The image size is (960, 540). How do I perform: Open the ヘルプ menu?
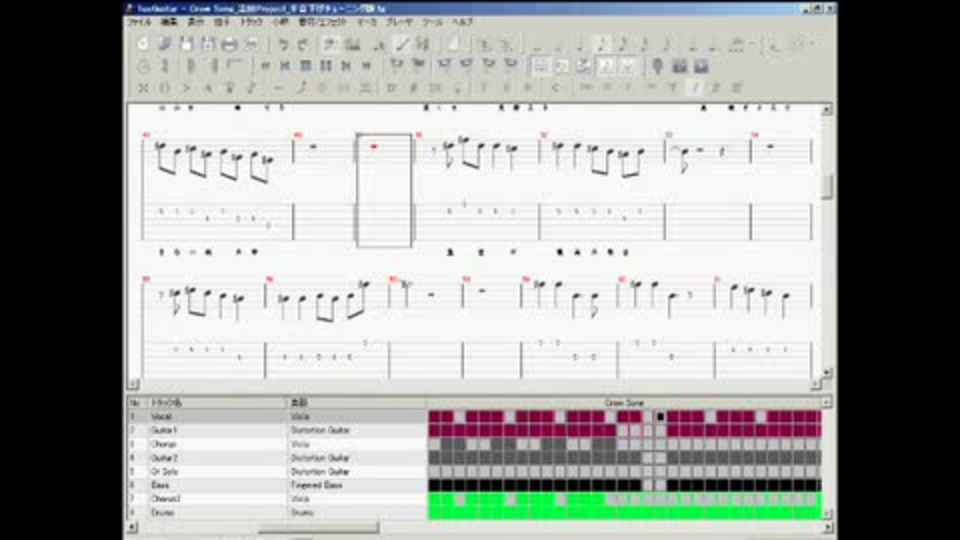tap(463, 22)
